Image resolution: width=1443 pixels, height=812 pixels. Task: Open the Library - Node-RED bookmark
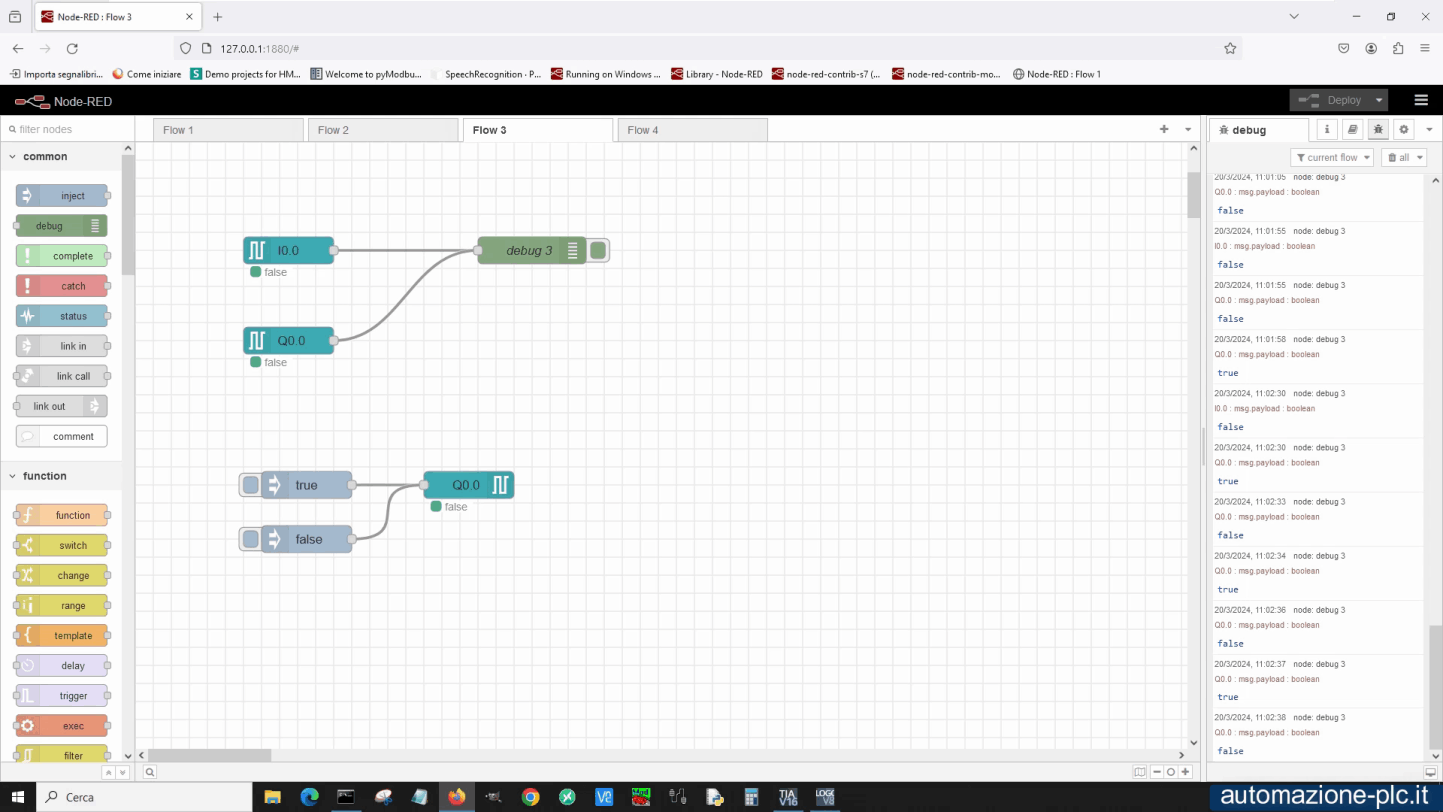pyautogui.click(x=717, y=74)
